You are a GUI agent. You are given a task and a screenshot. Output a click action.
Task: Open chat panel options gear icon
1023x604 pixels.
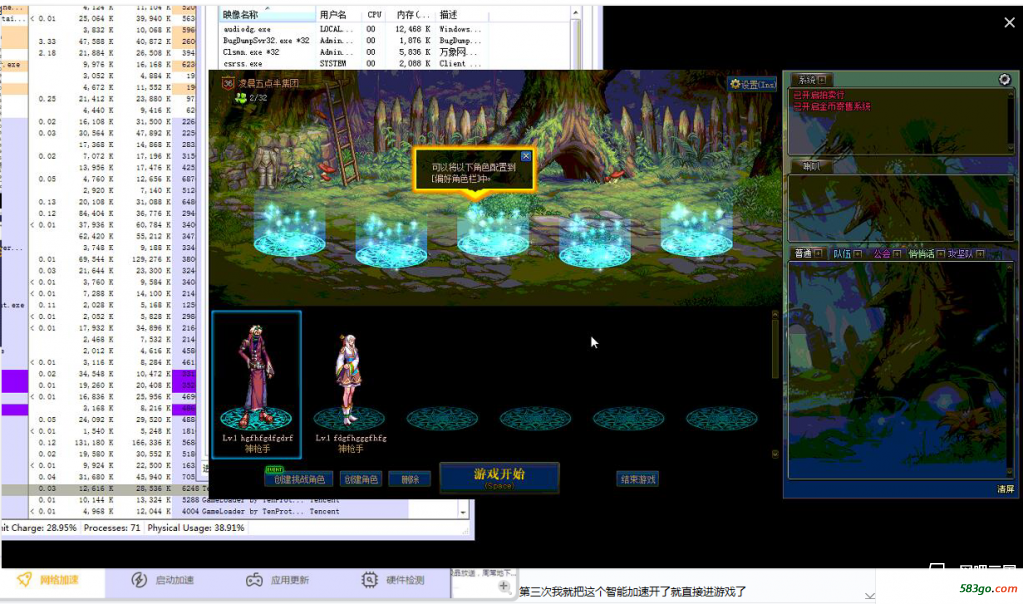[x=1004, y=80]
